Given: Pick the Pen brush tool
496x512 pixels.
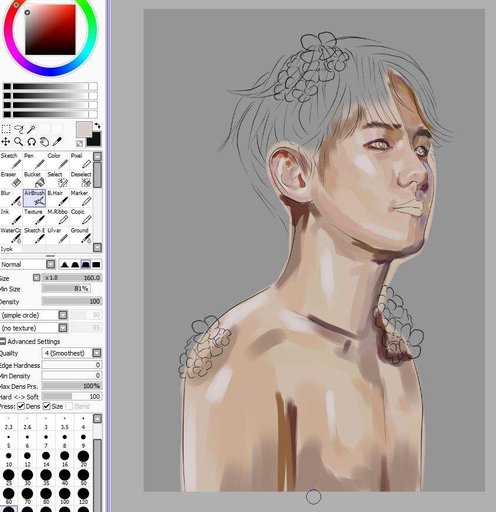Looking at the screenshot, I should 34,160.
